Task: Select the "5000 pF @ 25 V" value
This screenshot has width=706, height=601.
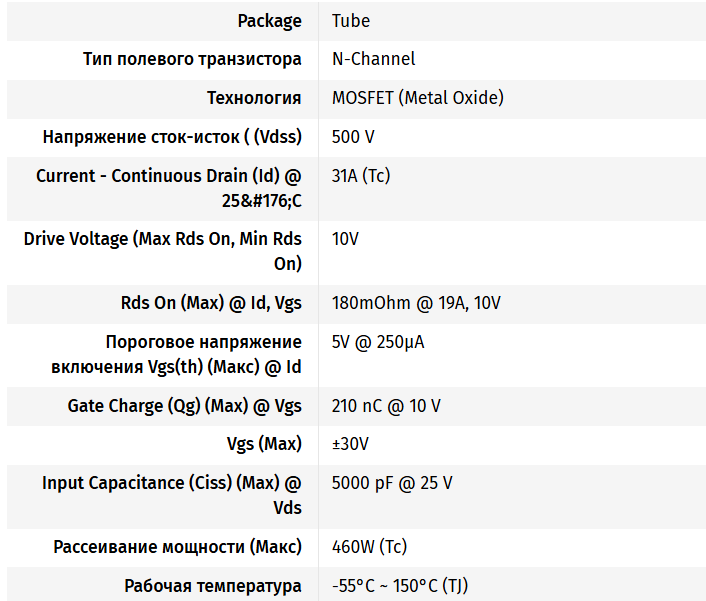Action: pos(392,483)
